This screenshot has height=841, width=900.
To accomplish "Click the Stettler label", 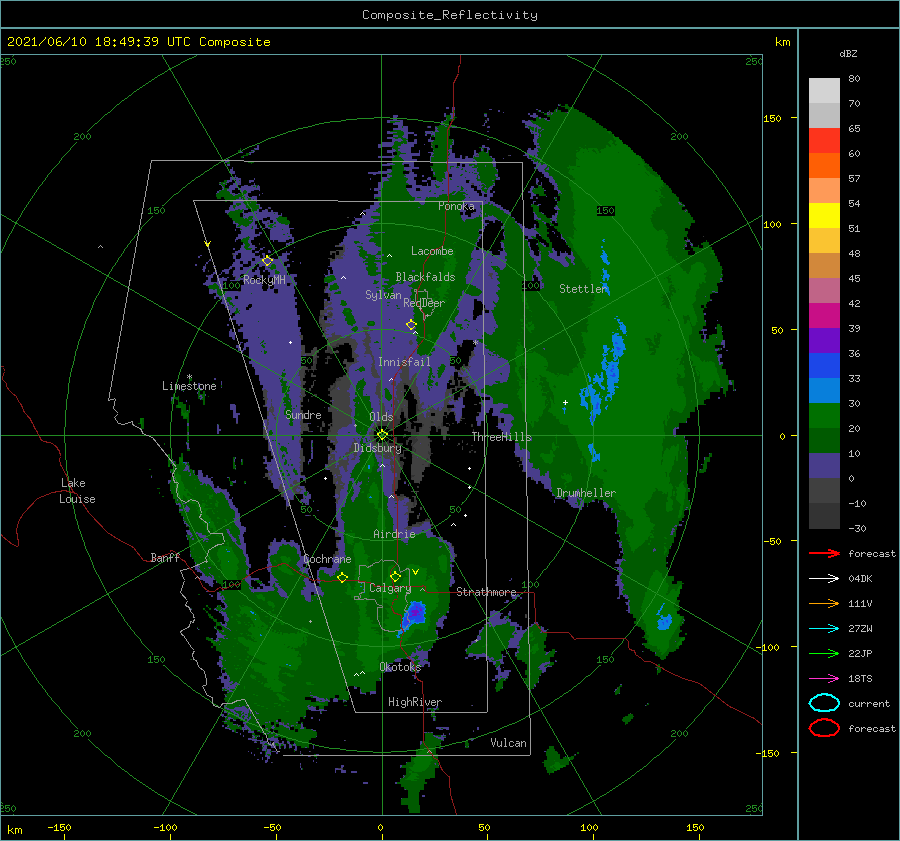I will [583, 289].
